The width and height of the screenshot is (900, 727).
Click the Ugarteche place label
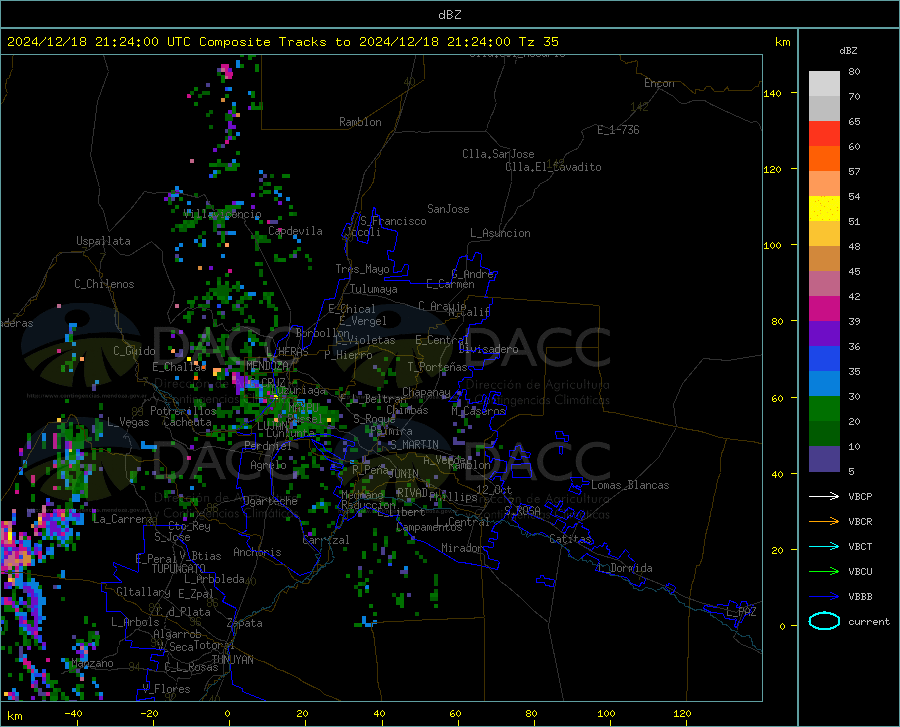click(270, 501)
